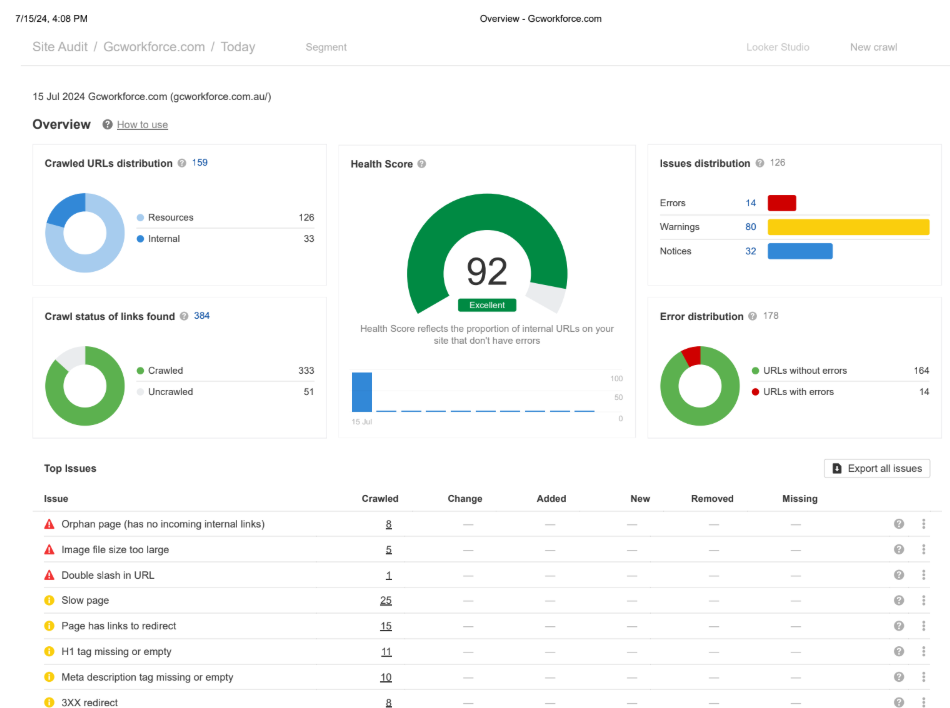Sort table by Added column
The width and height of the screenshot is (950, 708).
pos(551,498)
